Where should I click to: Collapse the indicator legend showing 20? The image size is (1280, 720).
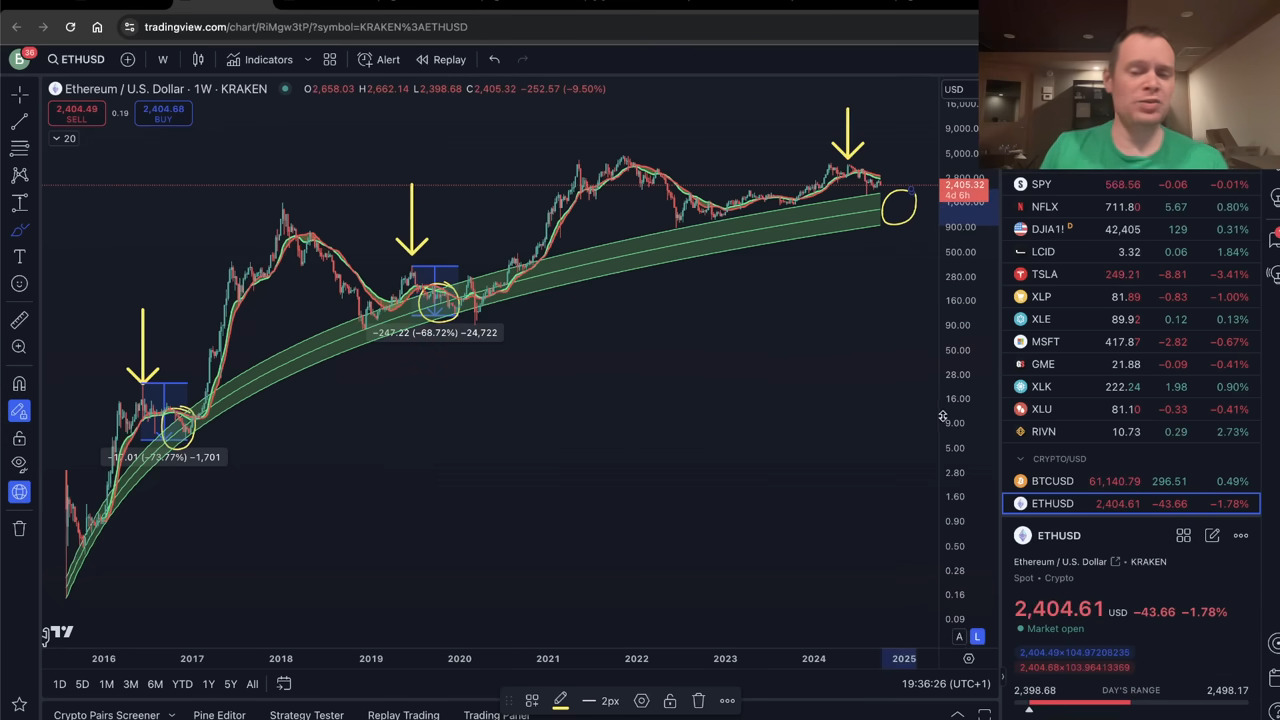(x=64, y=138)
